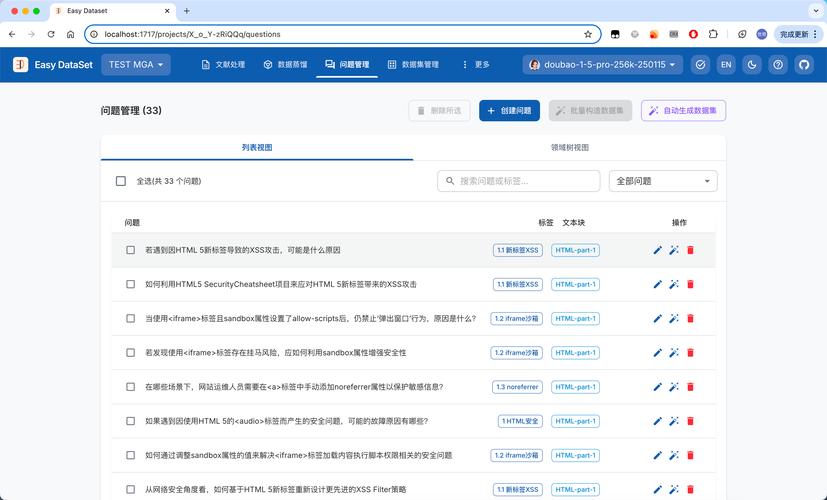This screenshot has height=500, width=827.
Task: Focus the 搜索问题或标签 search field
Action: pos(518,181)
